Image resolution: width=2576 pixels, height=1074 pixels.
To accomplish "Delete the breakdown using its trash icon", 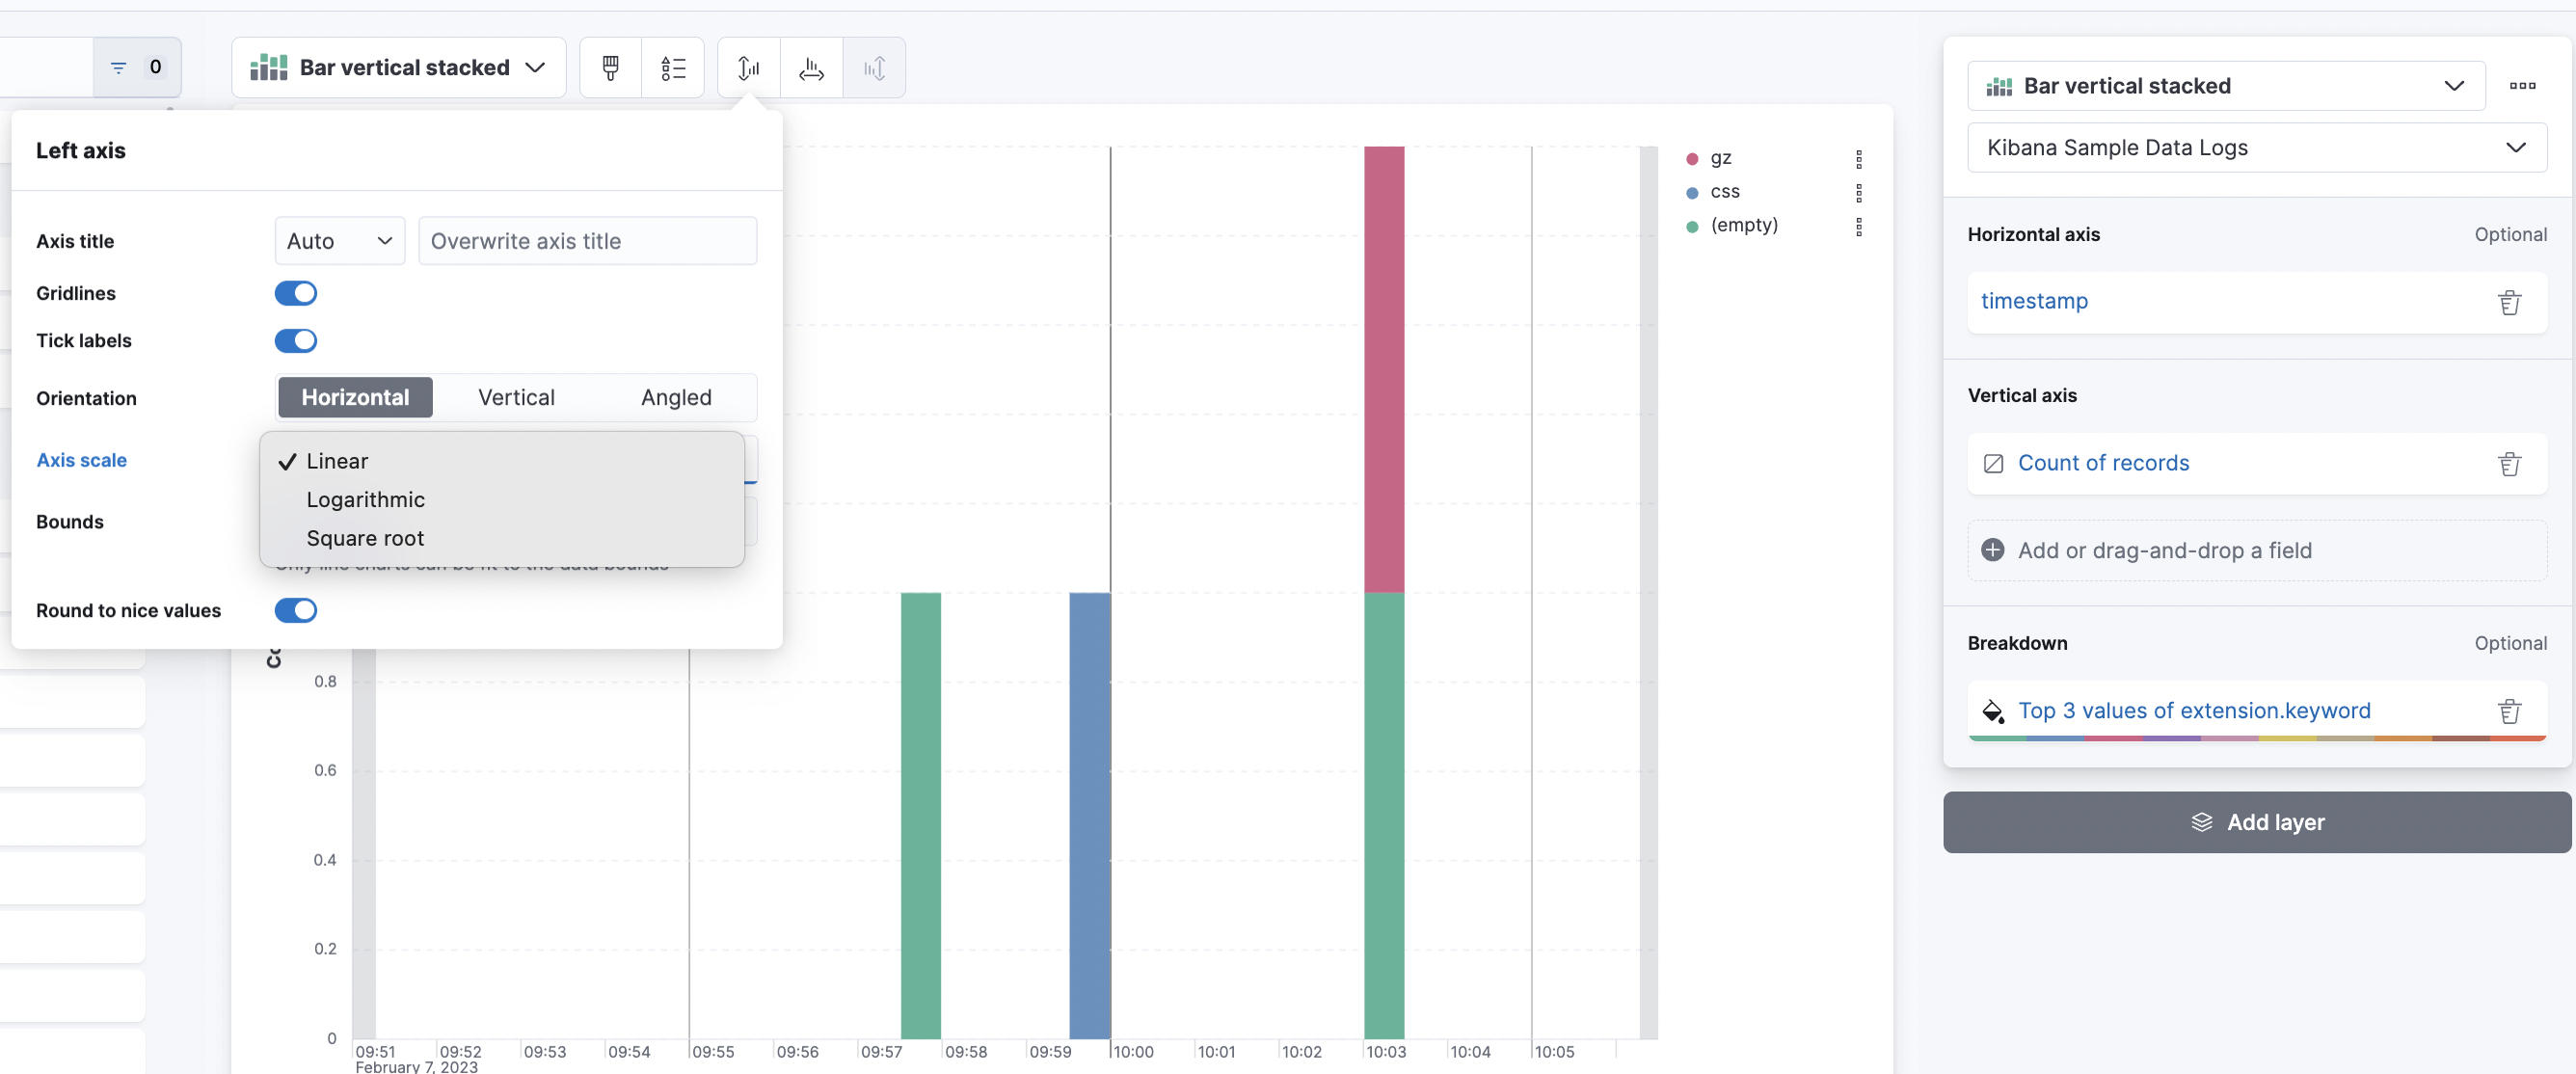I will coord(2510,710).
